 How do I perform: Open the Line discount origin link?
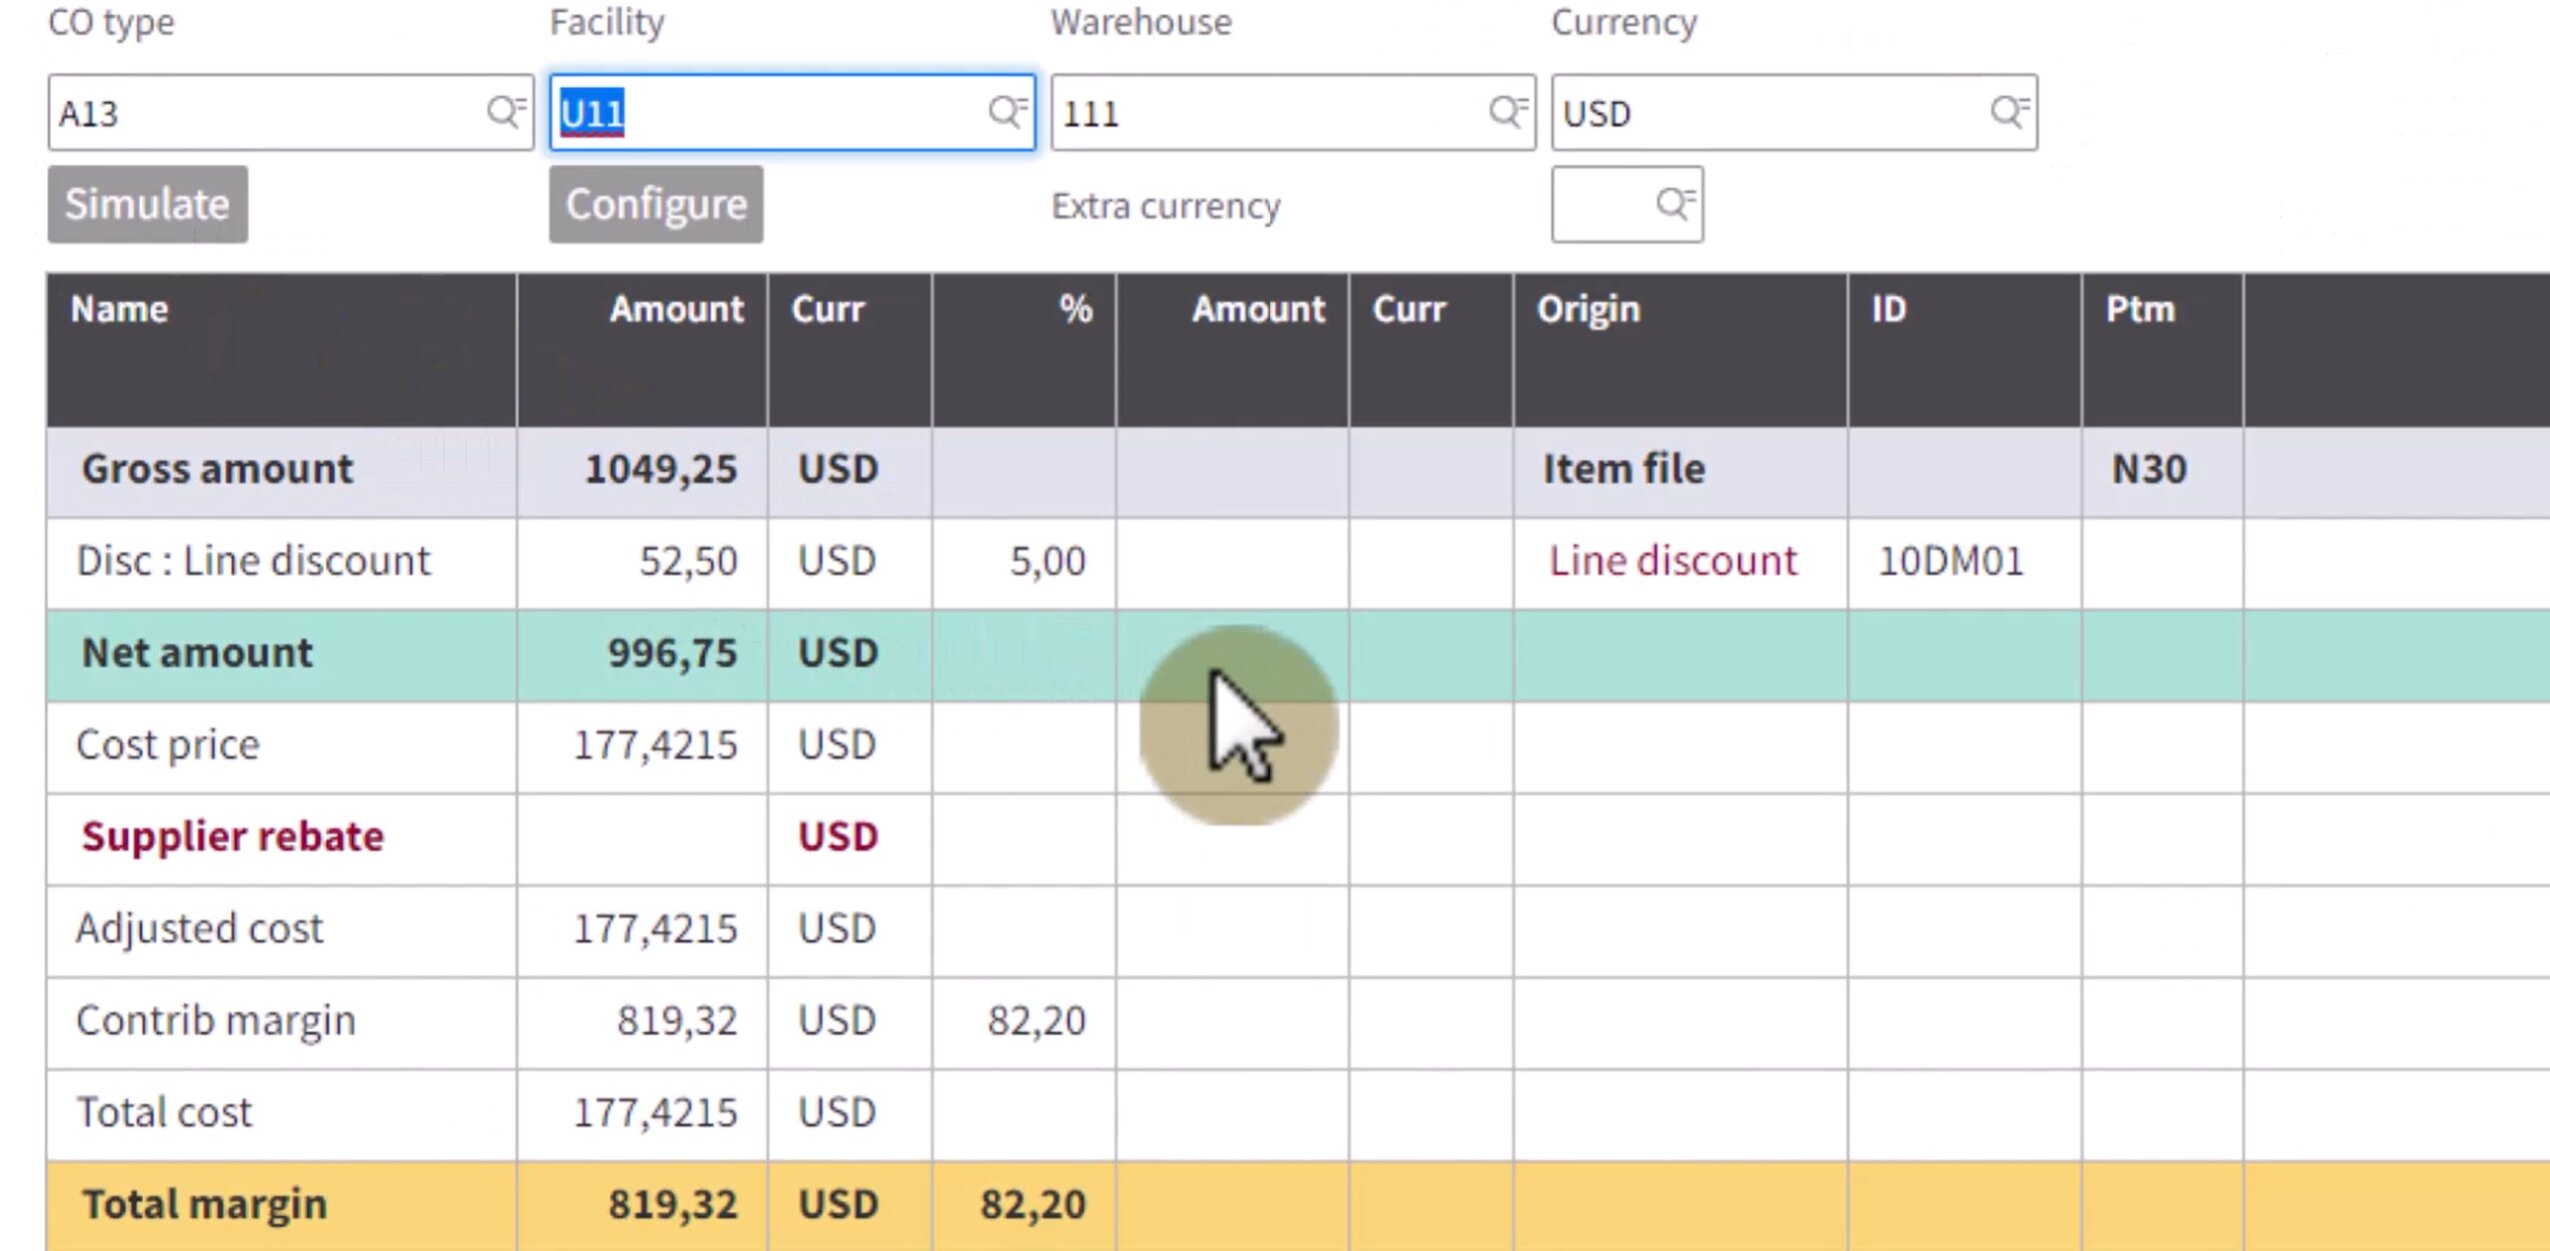coord(1672,561)
